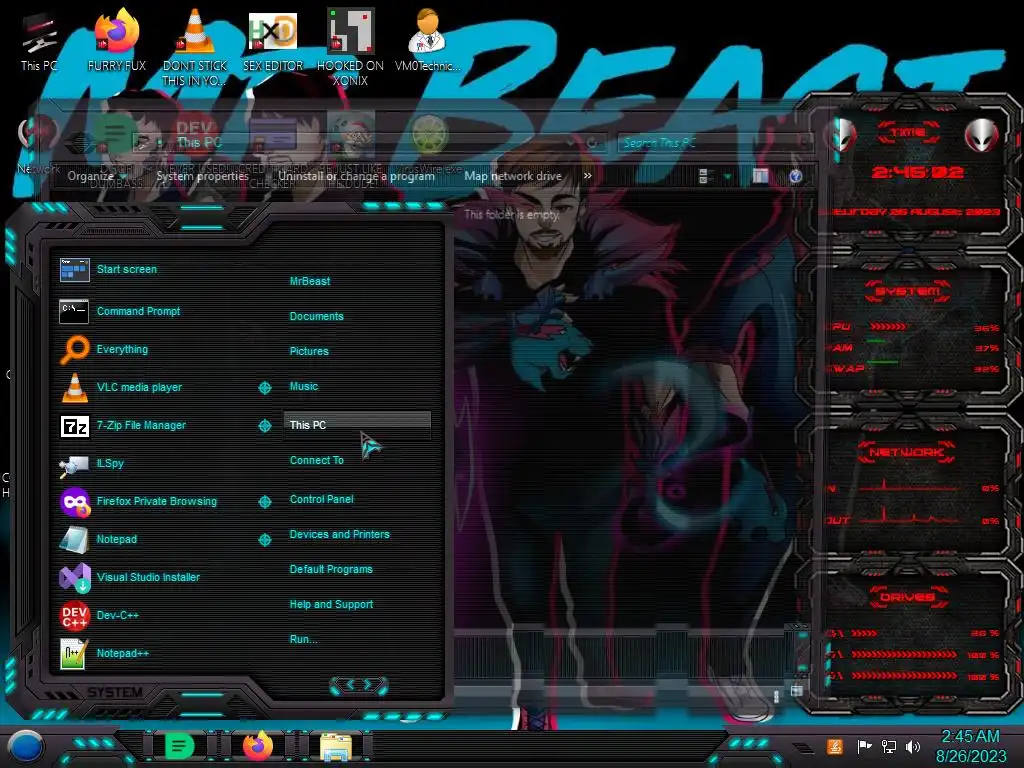Select the HxD editor desktop shortcut
This screenshot has height=768, width=1024.
(272, 40)
